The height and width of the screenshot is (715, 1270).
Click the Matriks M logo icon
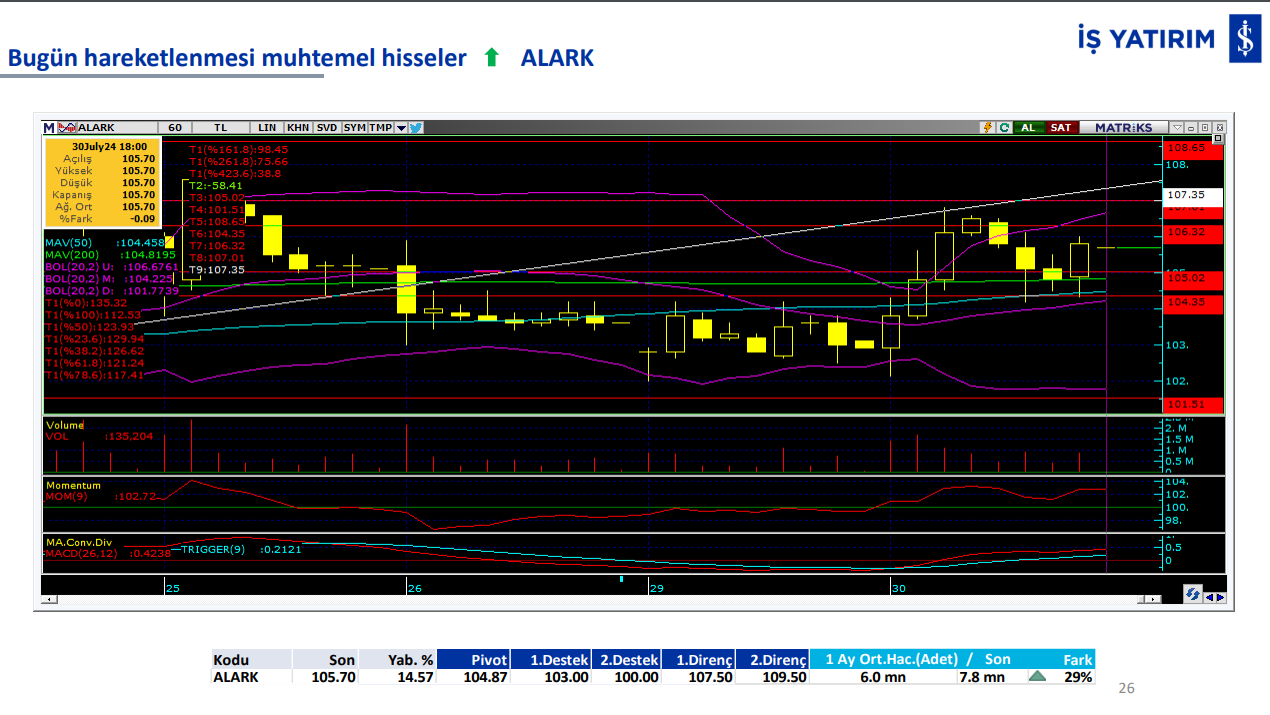tap(49, 128)
